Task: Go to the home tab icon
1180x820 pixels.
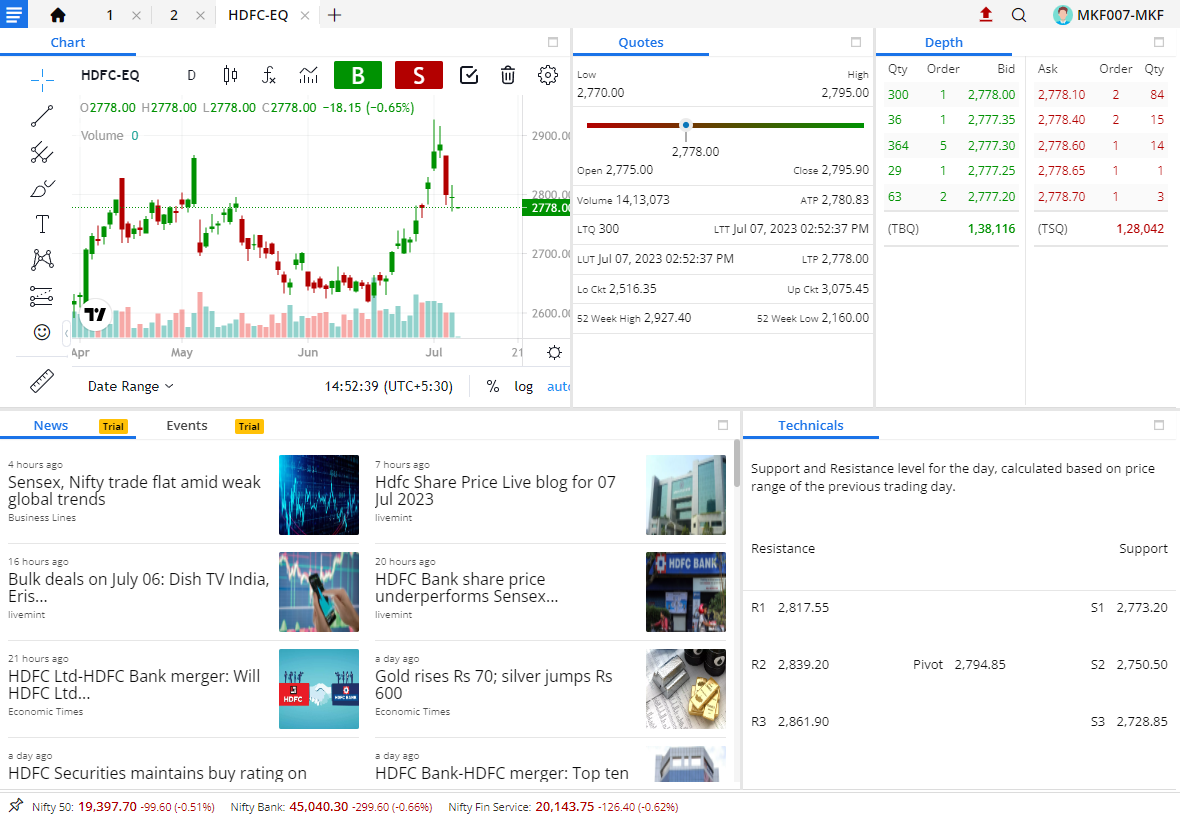Action: pos(58,15)
